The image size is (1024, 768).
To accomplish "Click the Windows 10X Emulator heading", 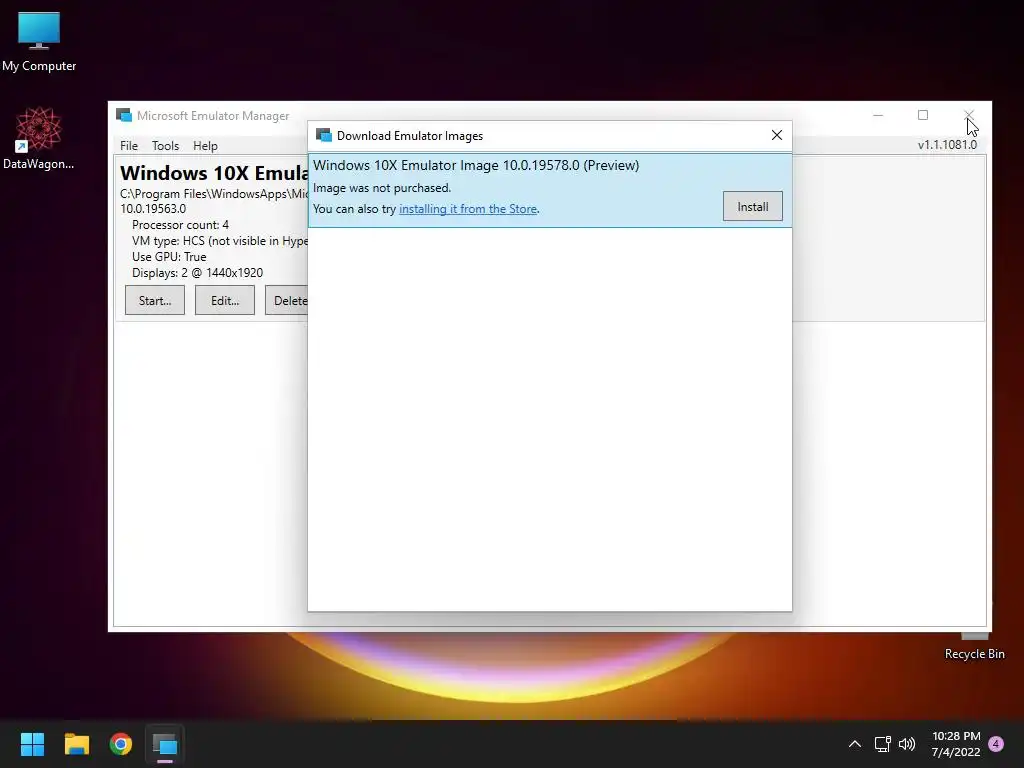I will [x=214, y=173].
